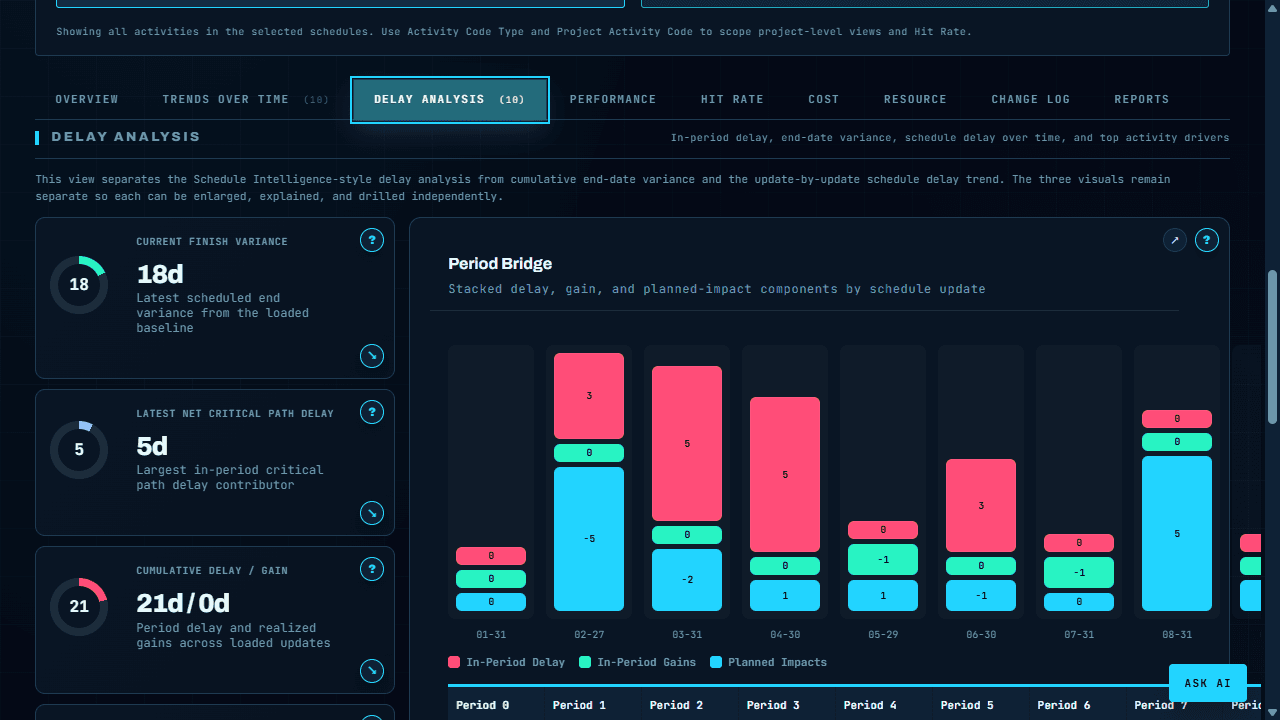Open help for Latest Net Critical Path Delay

tap(372, 412)
